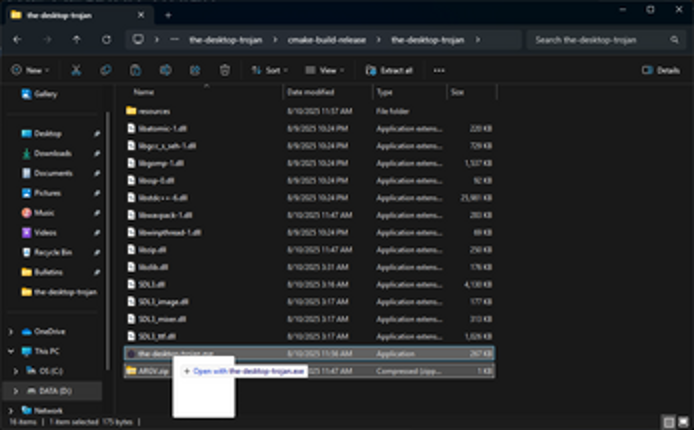Sort by the Date modified column header
Image resolution: width=694 pixels, height=430 pixels.
click(310, 92)
